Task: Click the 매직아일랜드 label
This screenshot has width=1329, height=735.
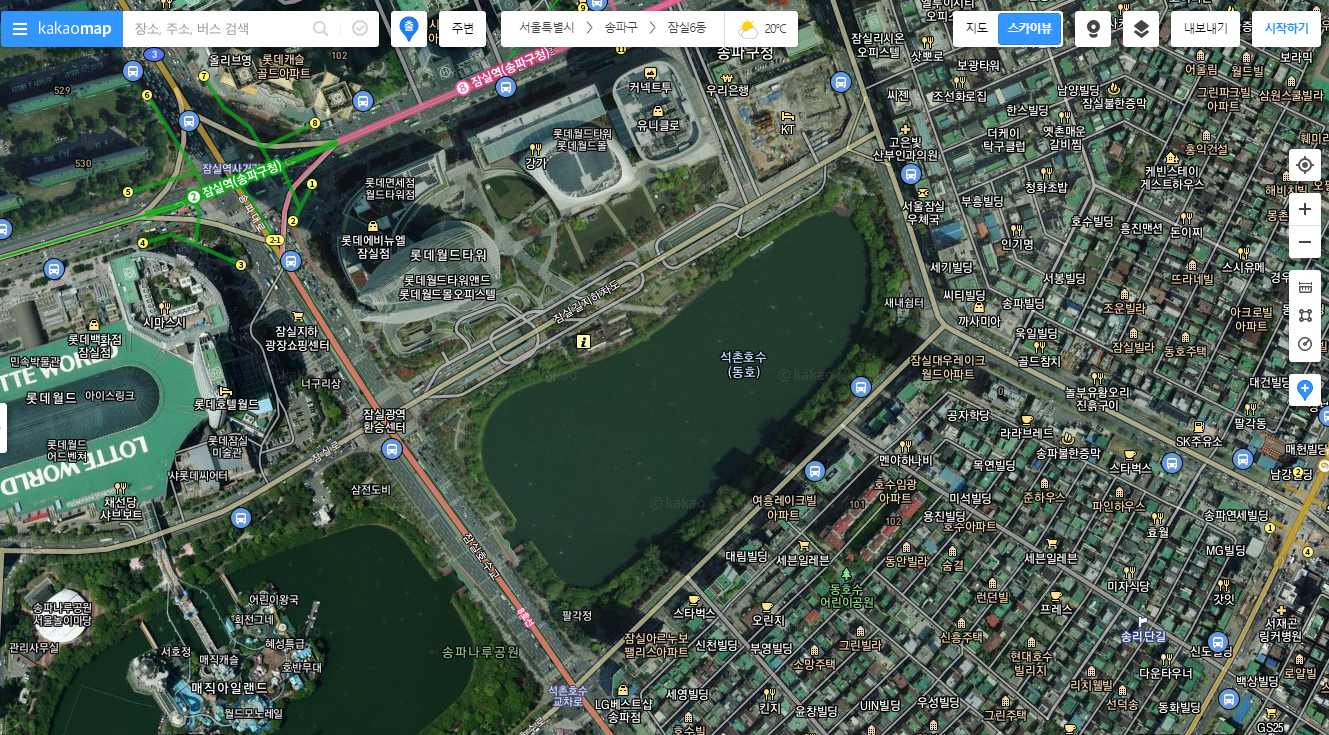Action: (230, 688)
